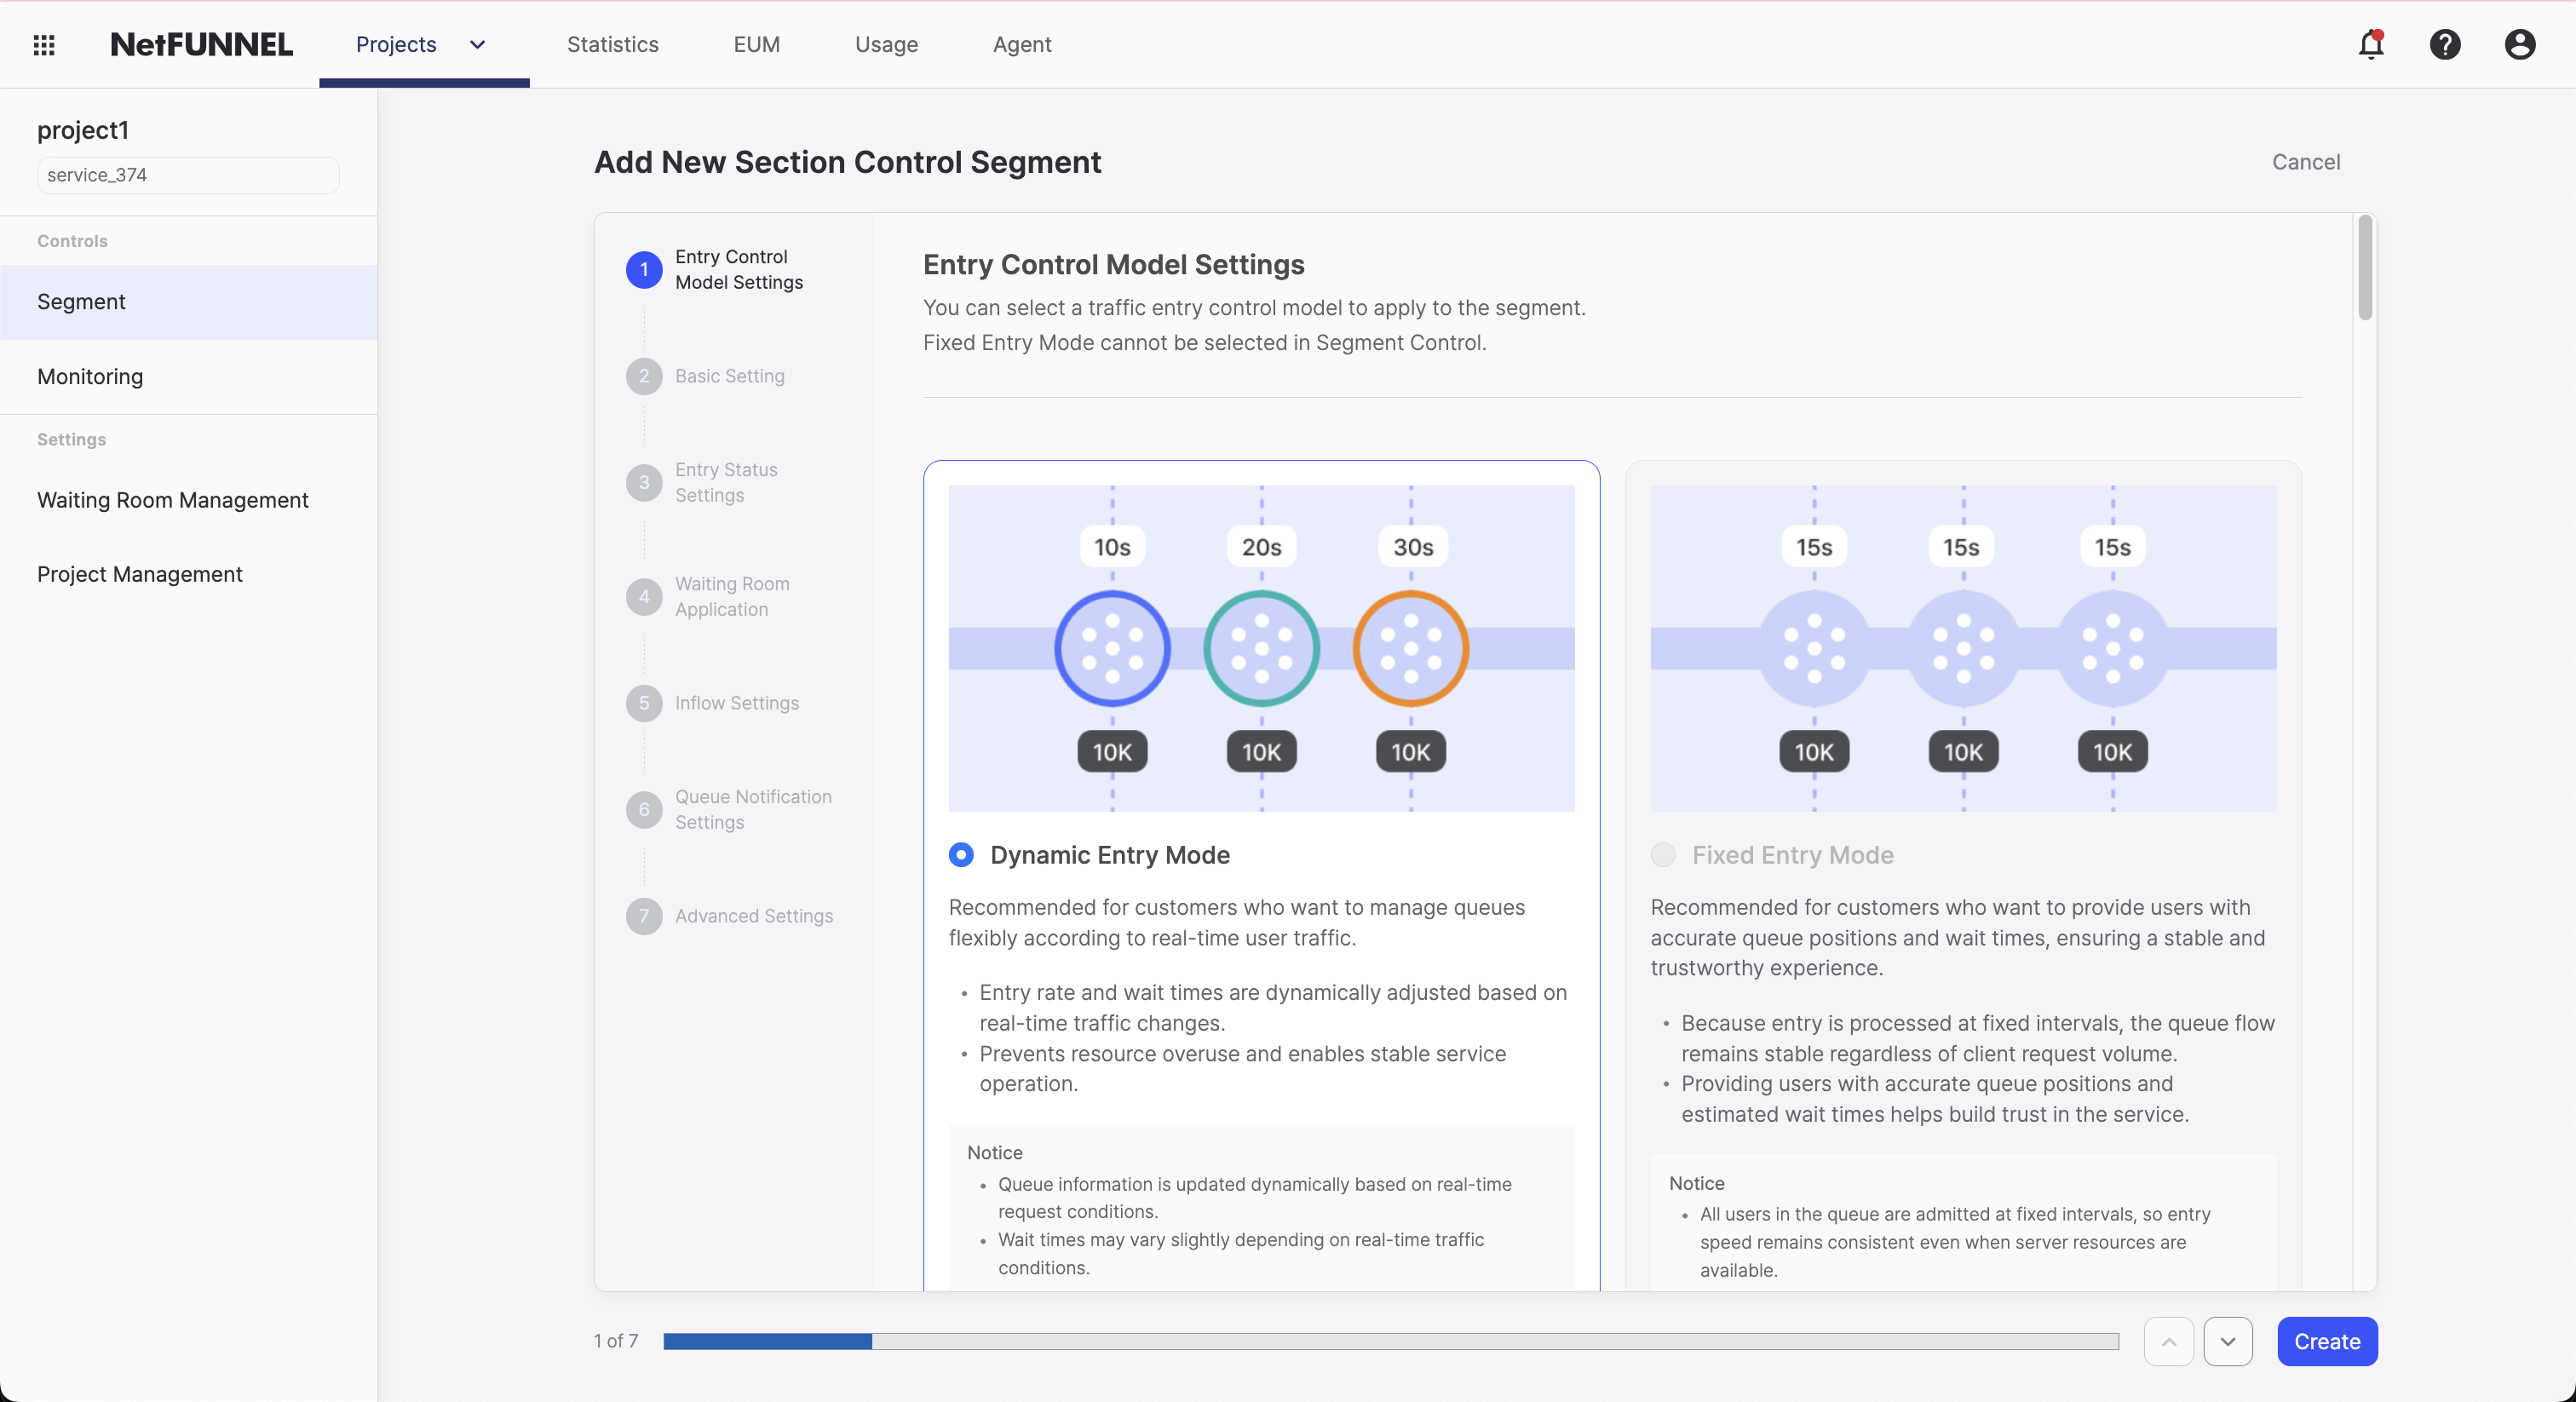
Task: Open Waiting Room Management in the sidebar
Action: (172, 500)
